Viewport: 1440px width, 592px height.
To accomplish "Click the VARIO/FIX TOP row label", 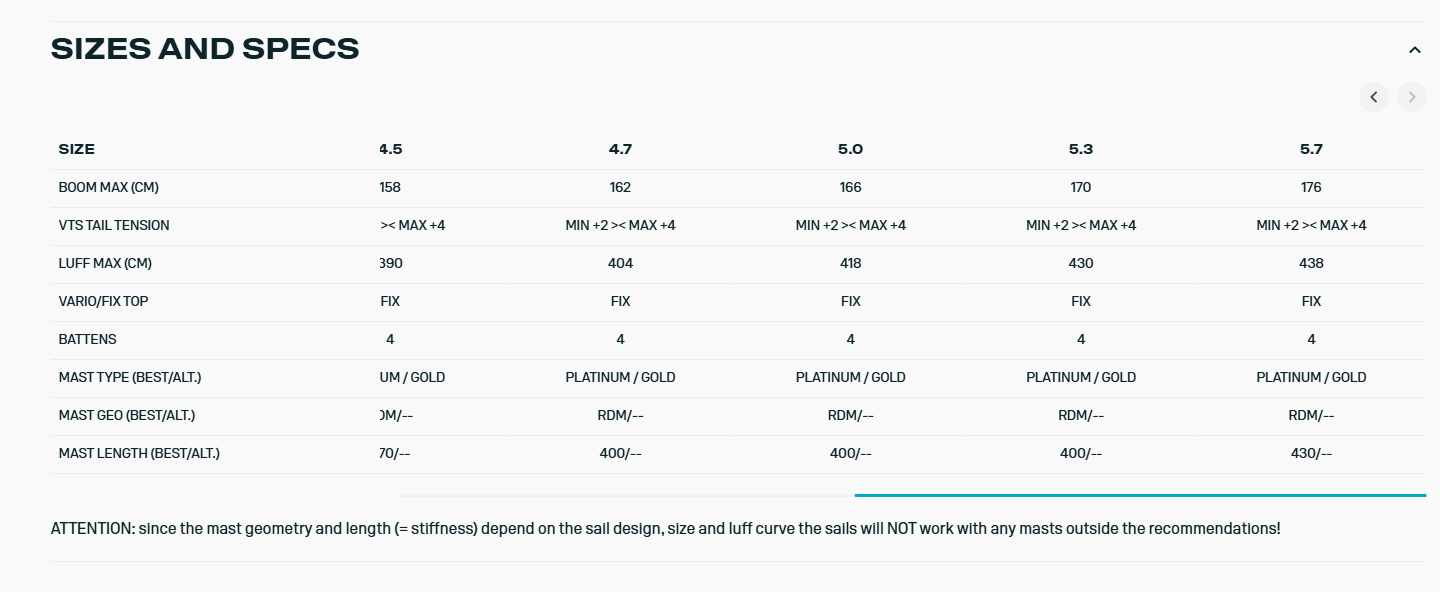I will pos(105,301).
